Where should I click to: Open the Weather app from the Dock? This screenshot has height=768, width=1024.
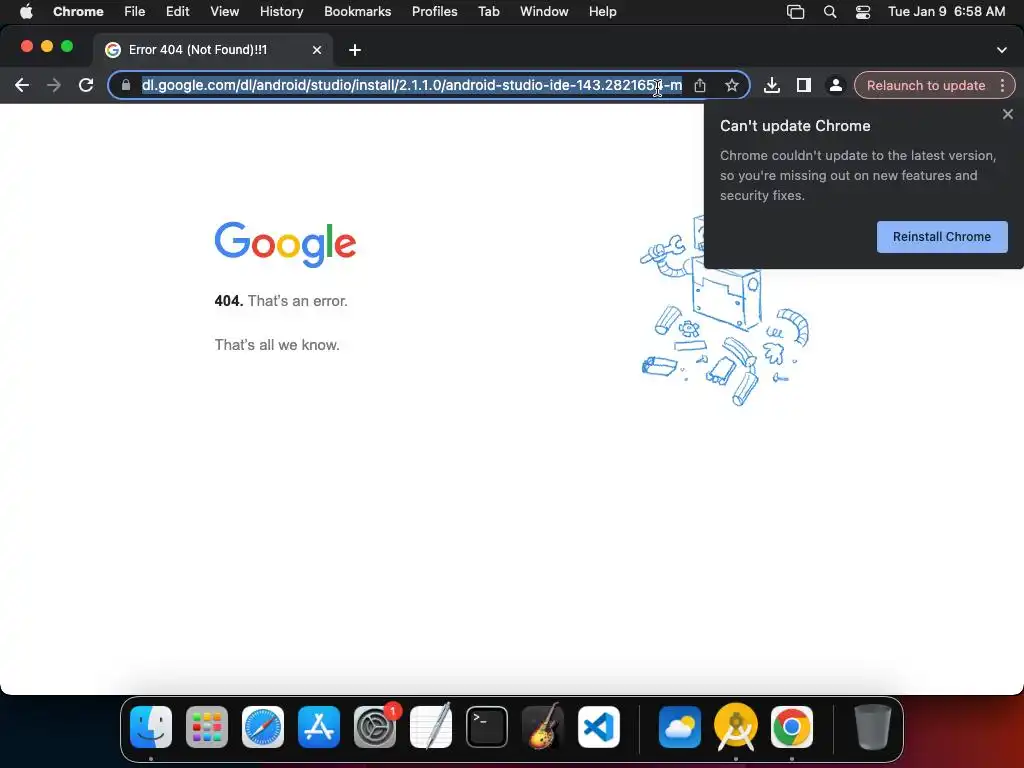click(x=680, y=727)
